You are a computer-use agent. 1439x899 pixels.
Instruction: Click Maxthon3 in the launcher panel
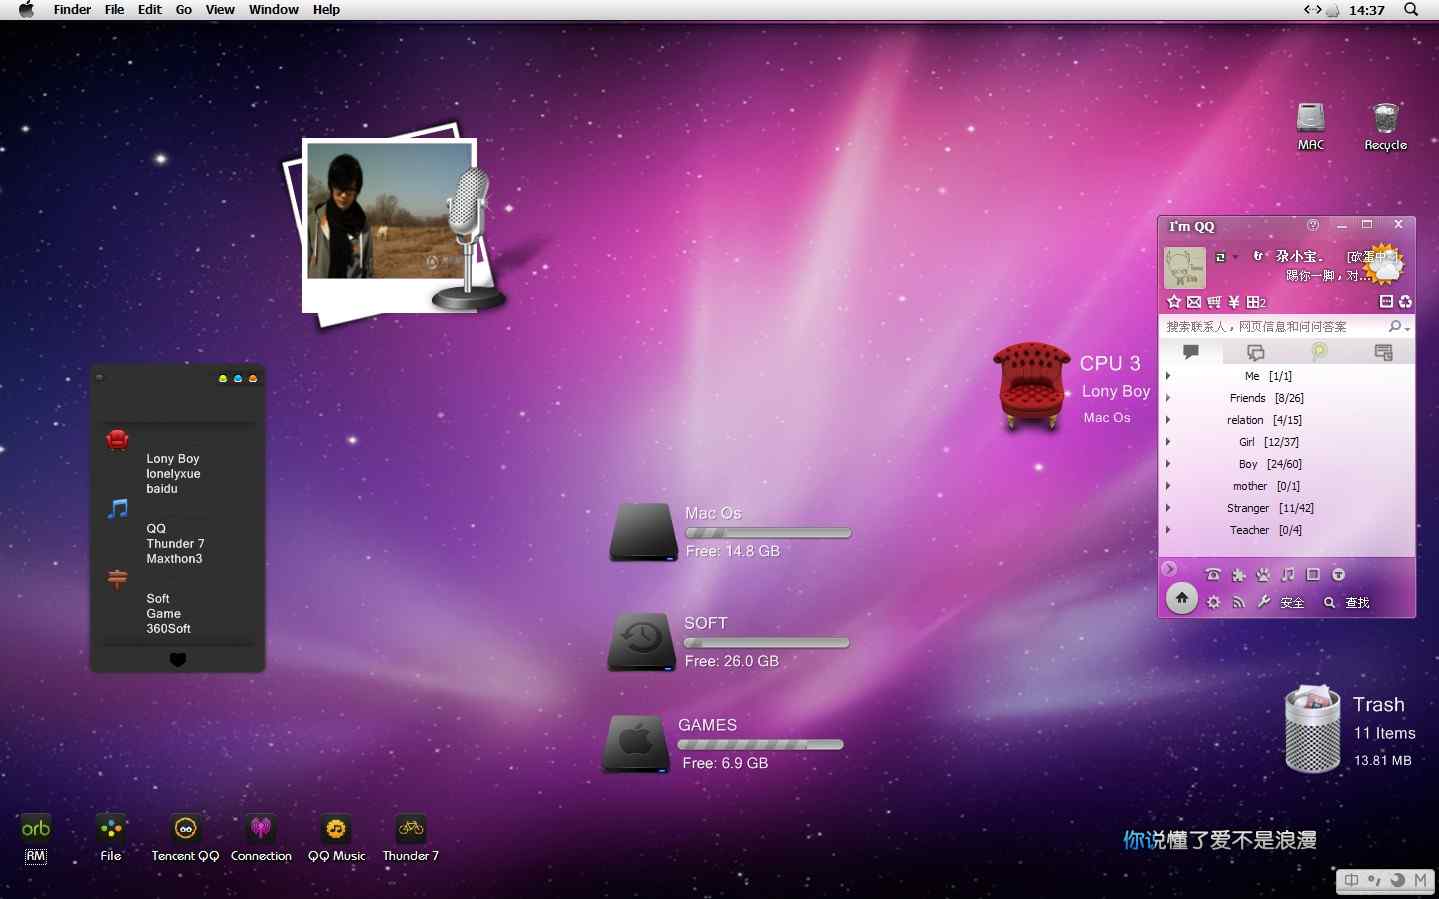[x=174, y=559]
